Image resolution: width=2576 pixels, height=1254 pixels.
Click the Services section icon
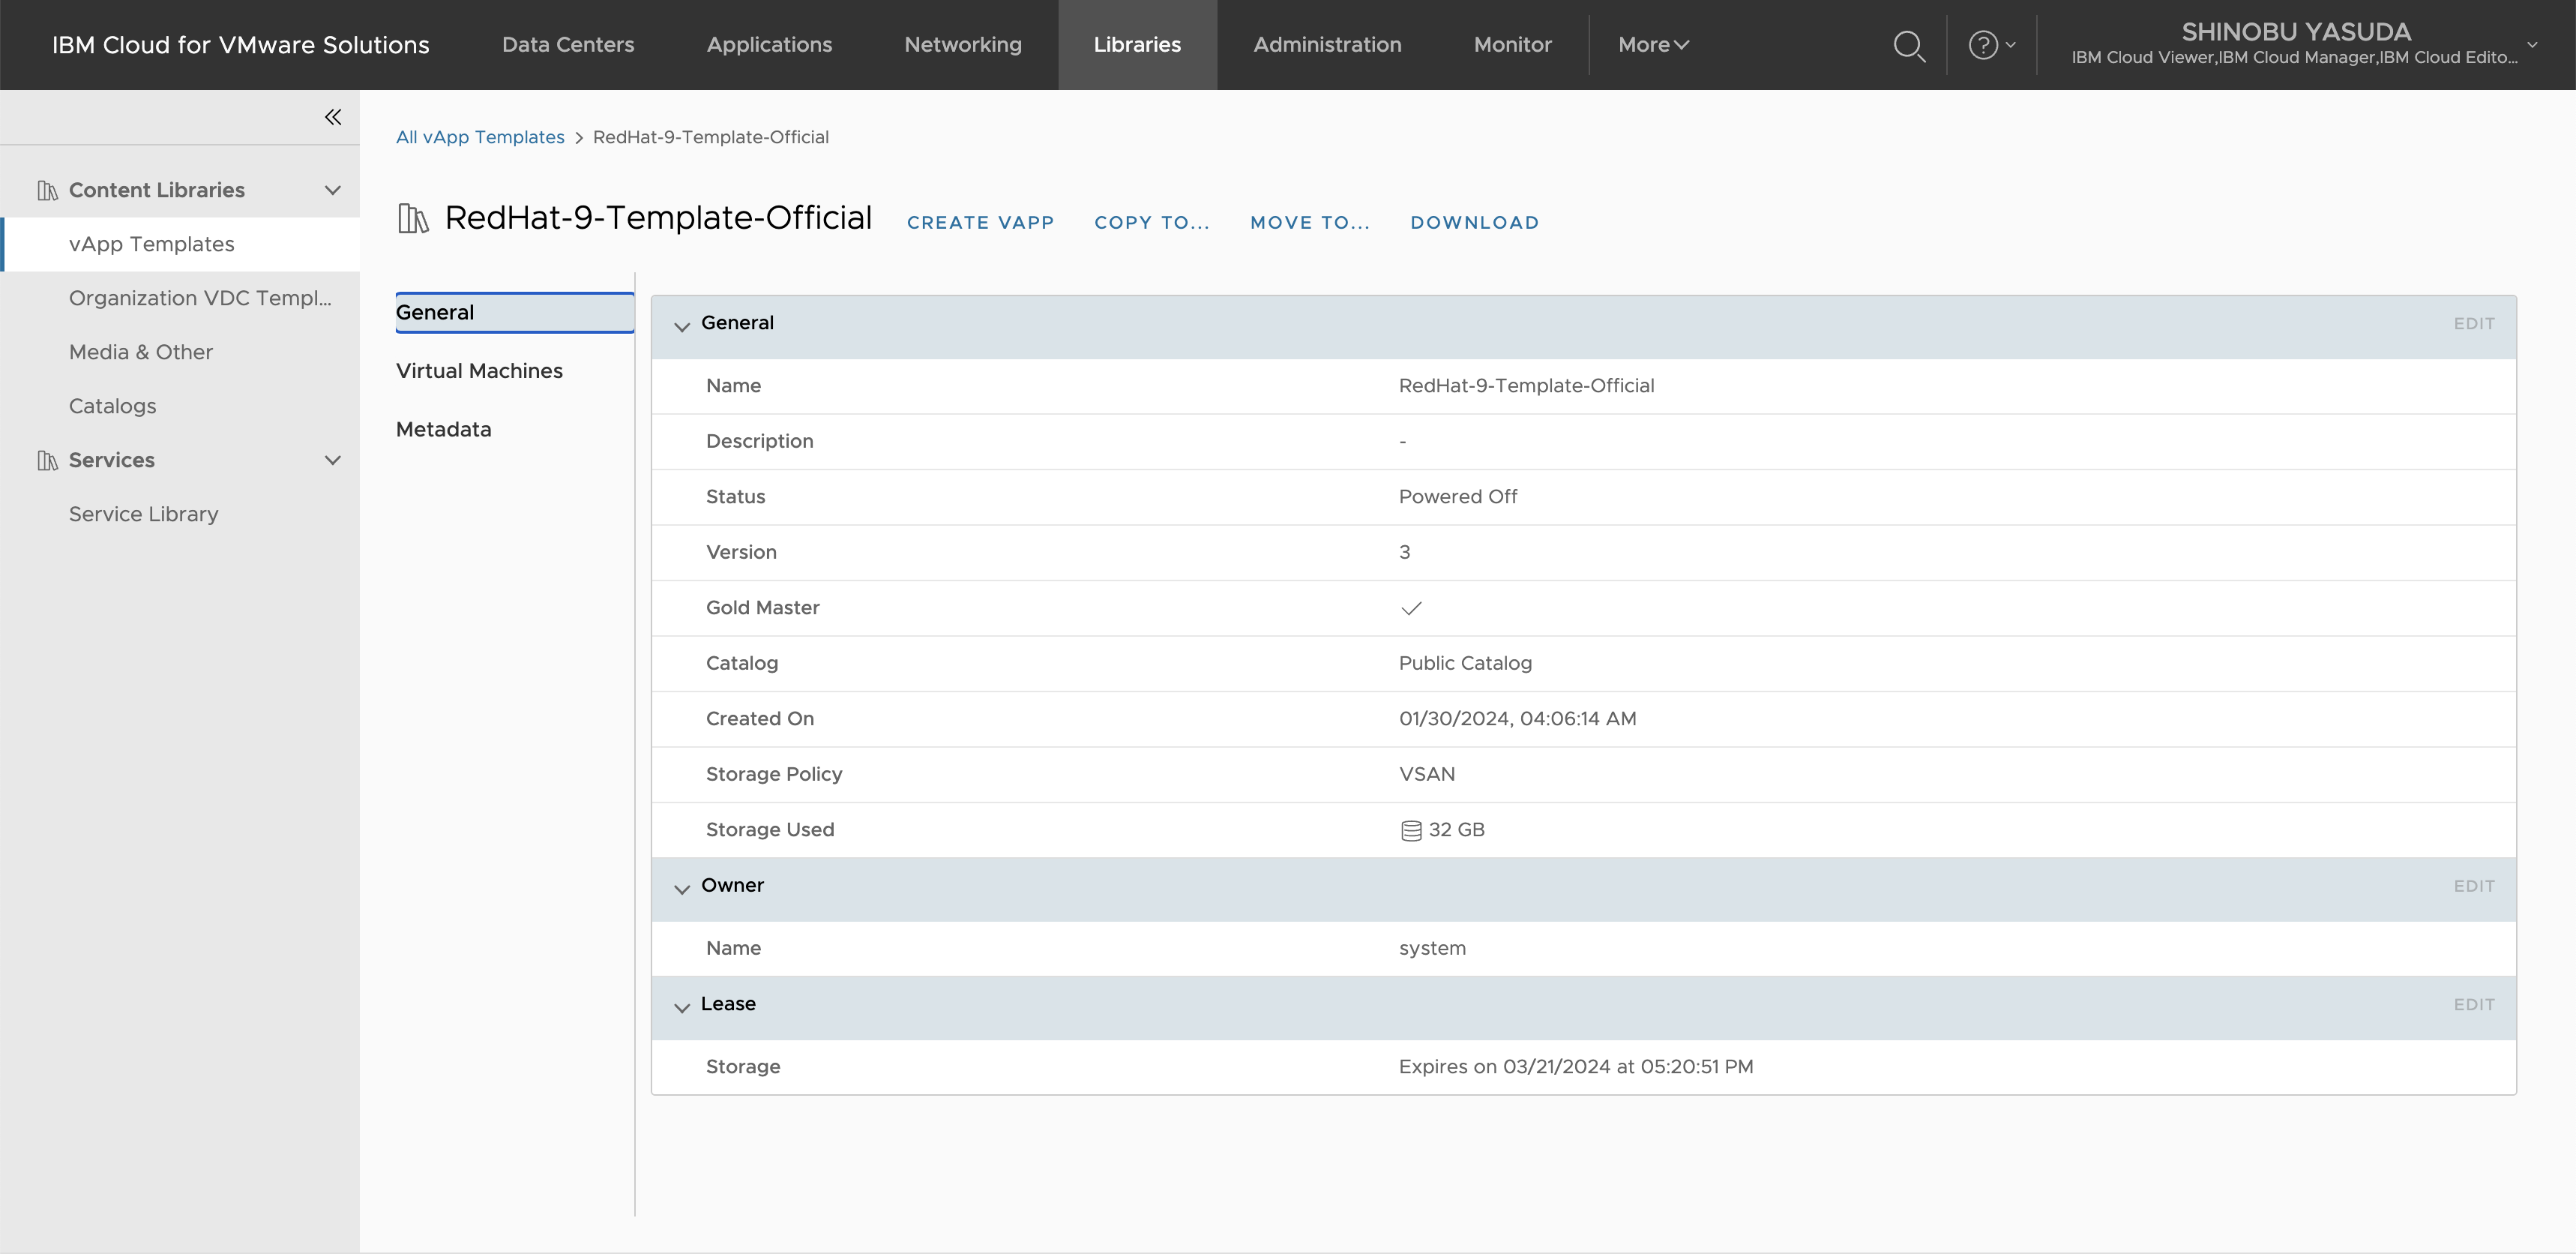pyautogui.click(x=47, y=460)
